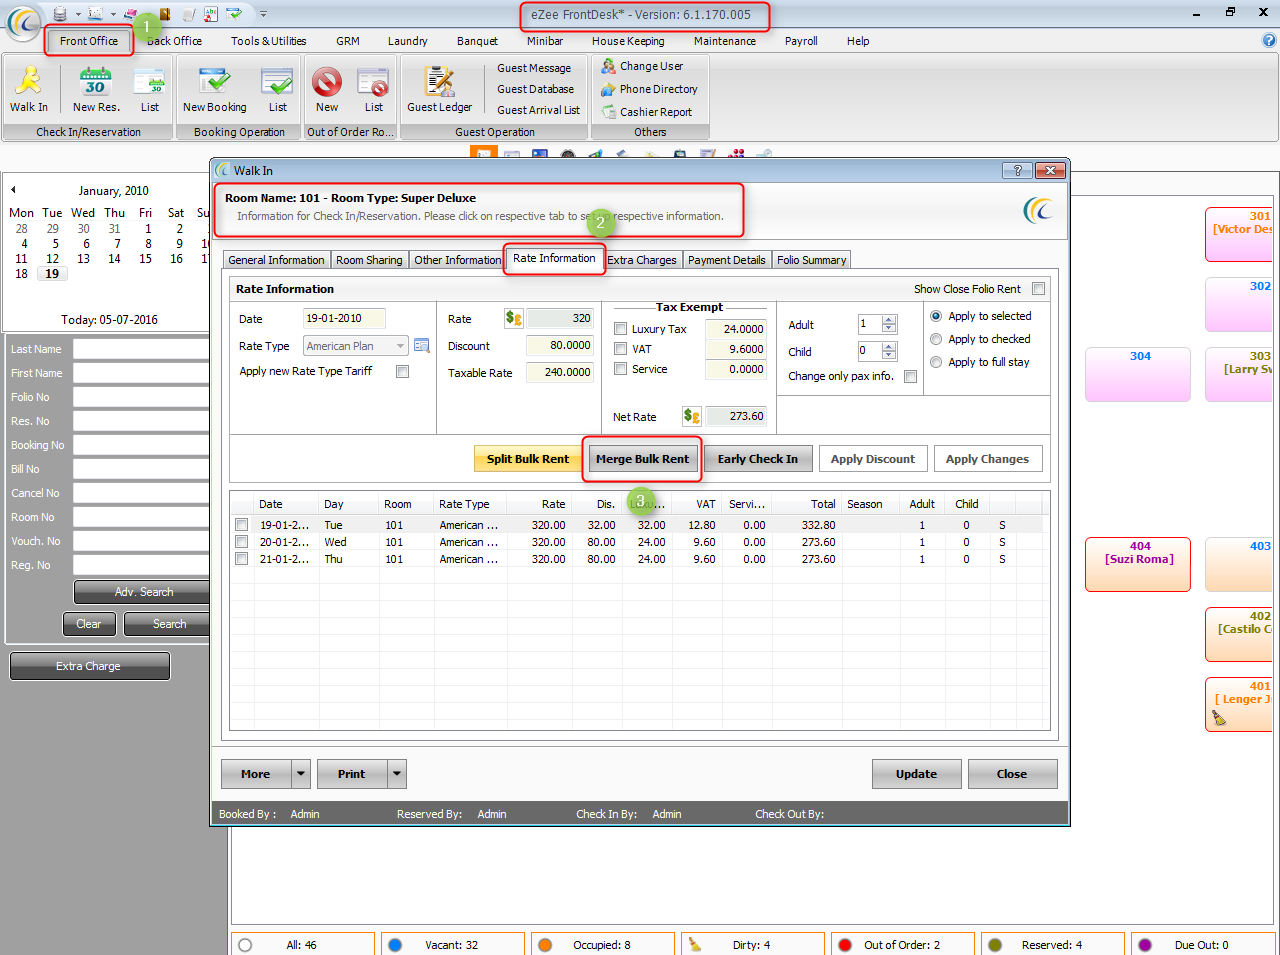Tick the checkbox of the 20-01 Wed row
The image size is (1280, 955).
pyautogui.click(x=241, y=542)
